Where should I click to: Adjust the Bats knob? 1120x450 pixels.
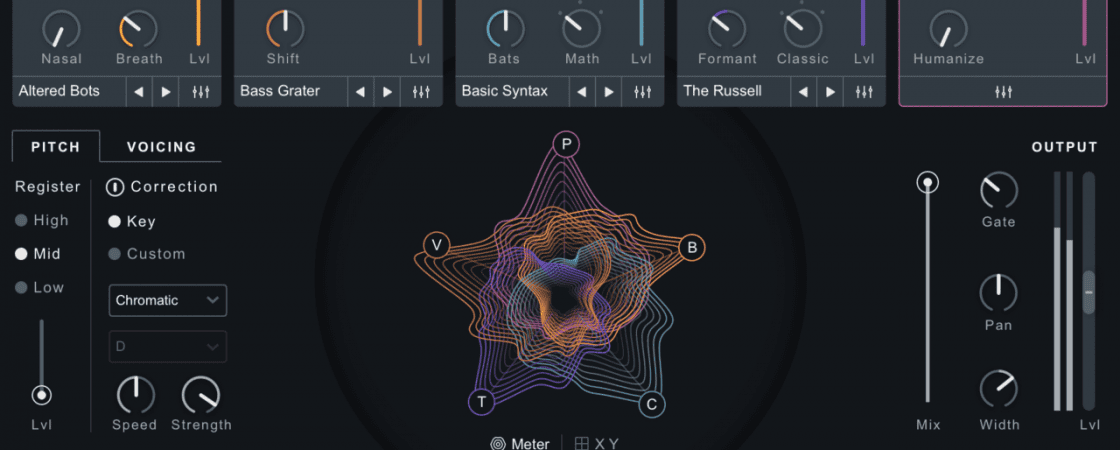[506, 30]
